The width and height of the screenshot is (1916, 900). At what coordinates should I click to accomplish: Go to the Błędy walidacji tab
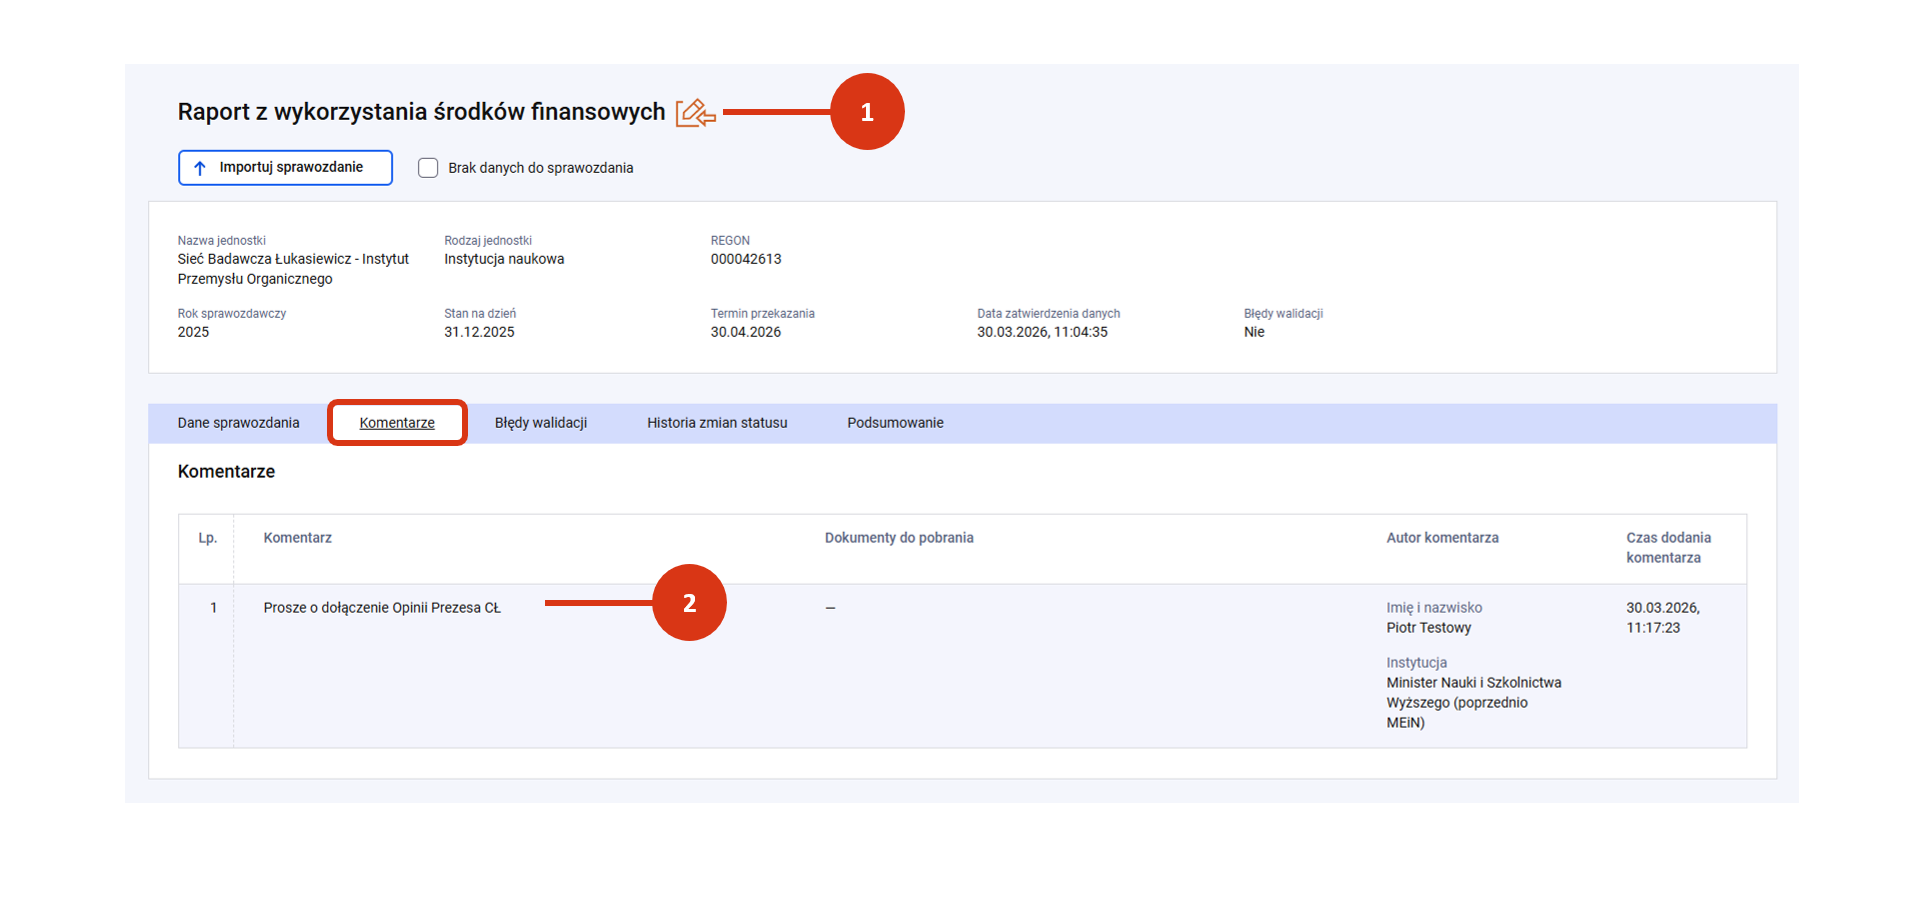[x=540, y=423]
